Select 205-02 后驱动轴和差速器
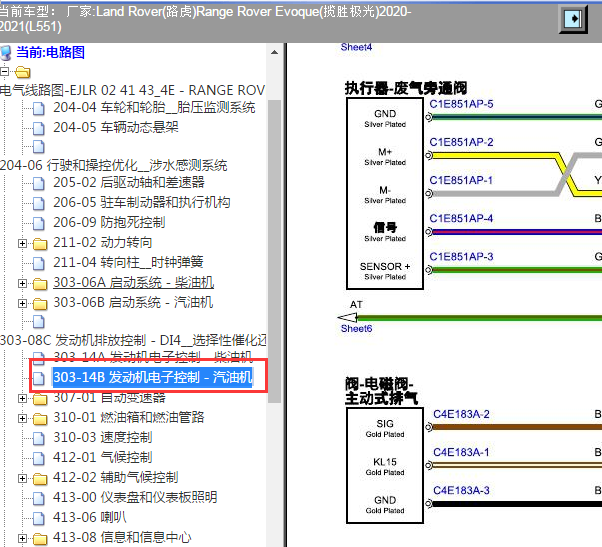 coord(129,182)
